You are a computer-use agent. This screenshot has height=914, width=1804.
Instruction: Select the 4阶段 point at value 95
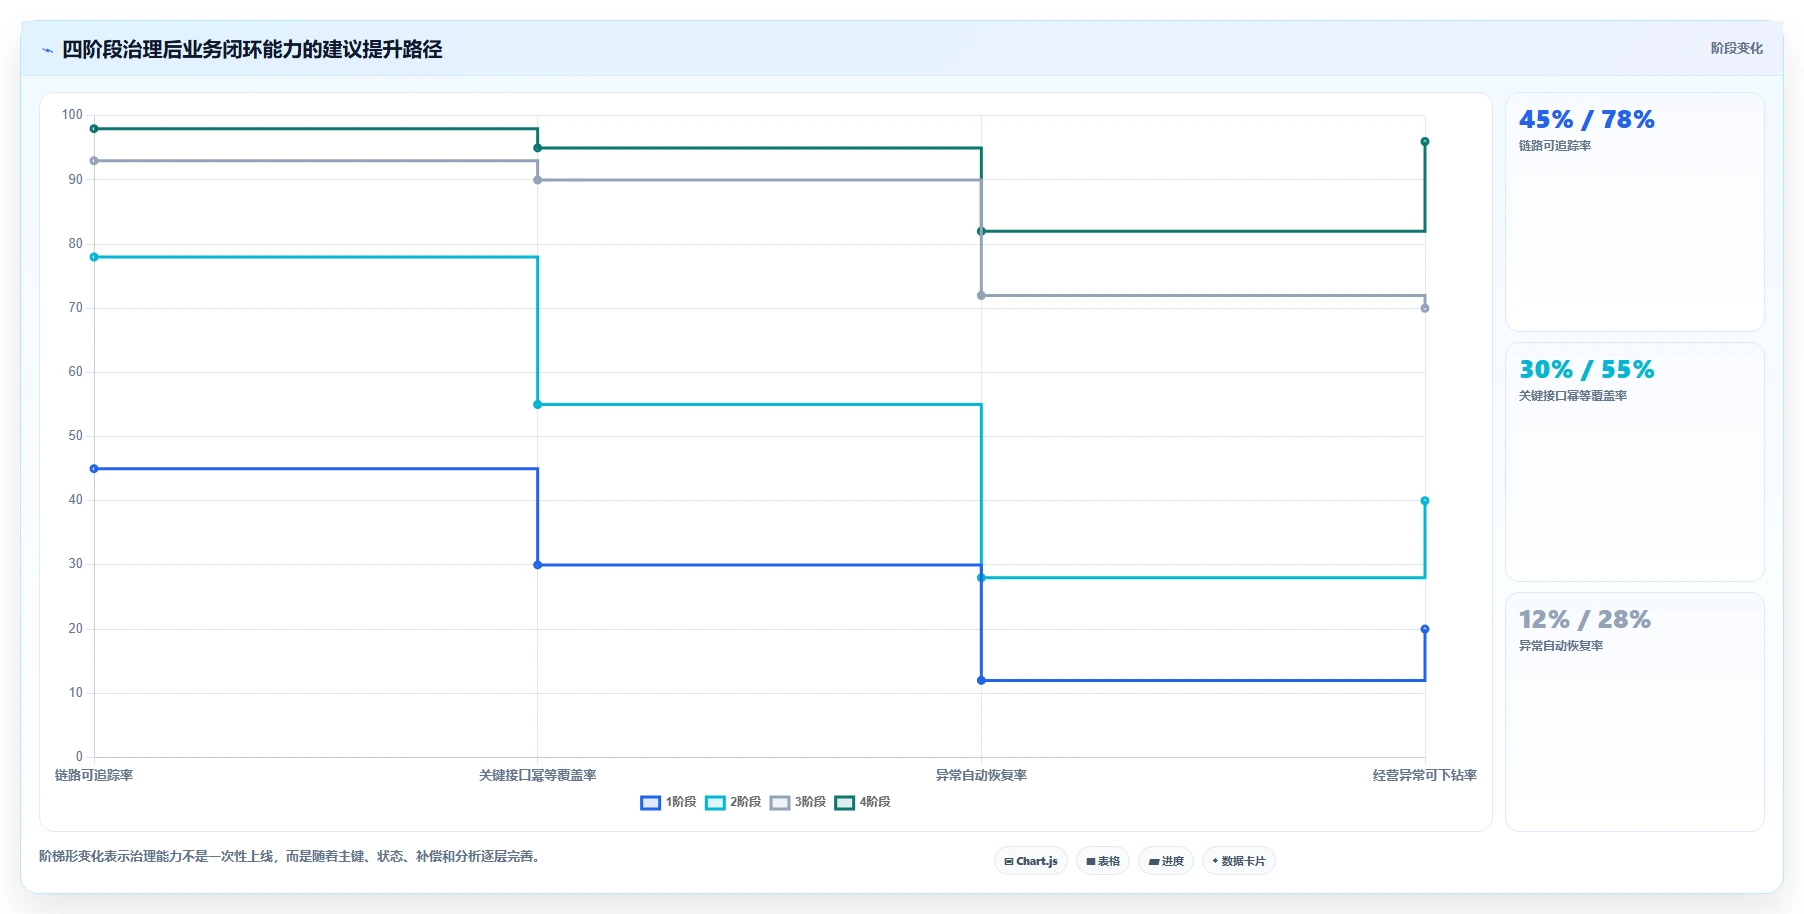(538, 148)
